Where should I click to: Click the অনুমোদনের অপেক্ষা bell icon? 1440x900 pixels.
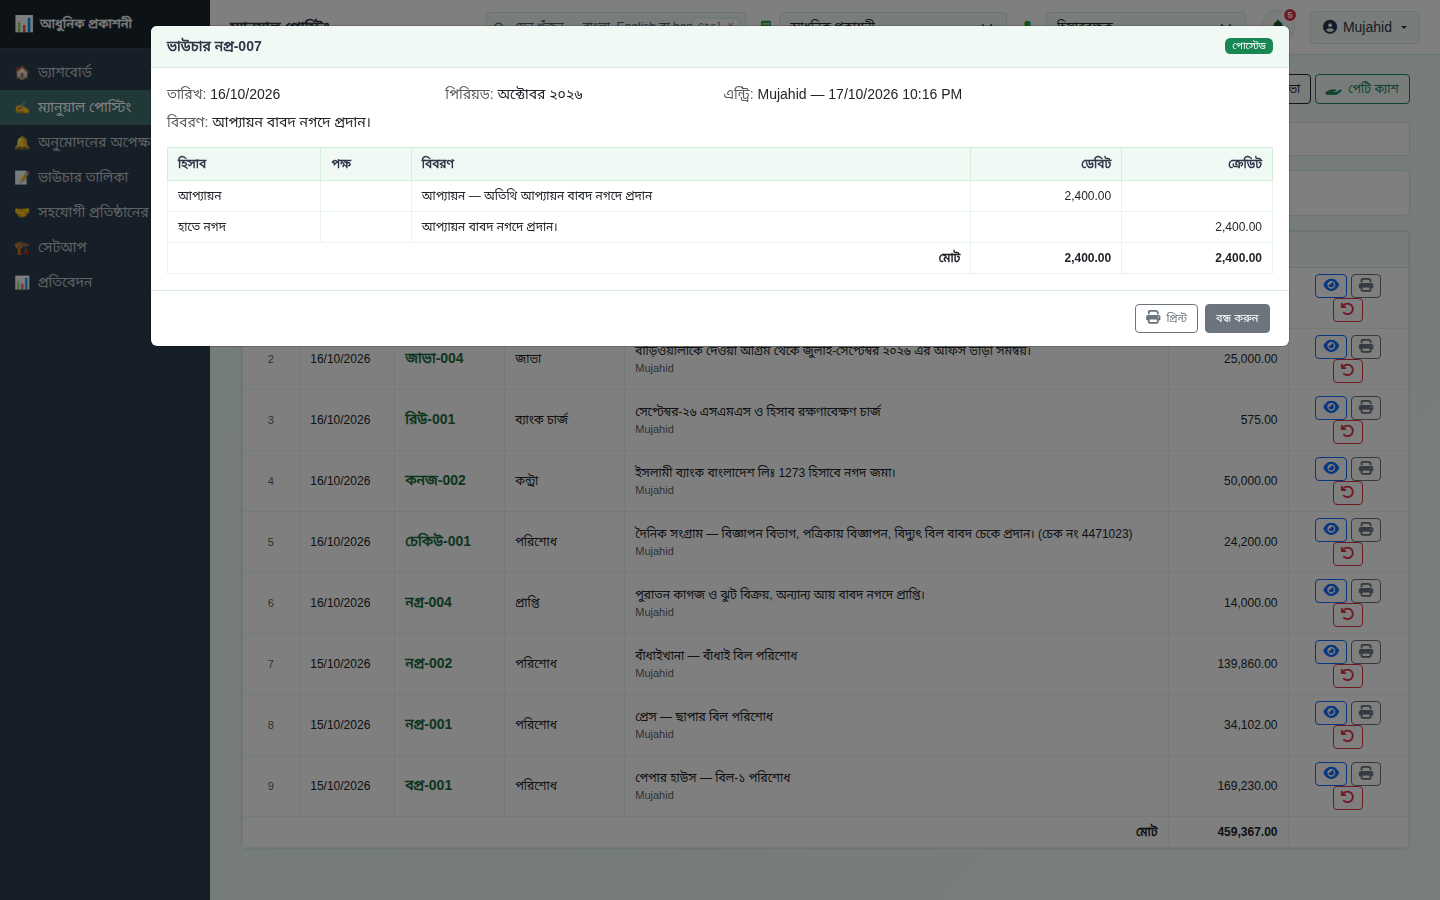click(x=22, y=143)
